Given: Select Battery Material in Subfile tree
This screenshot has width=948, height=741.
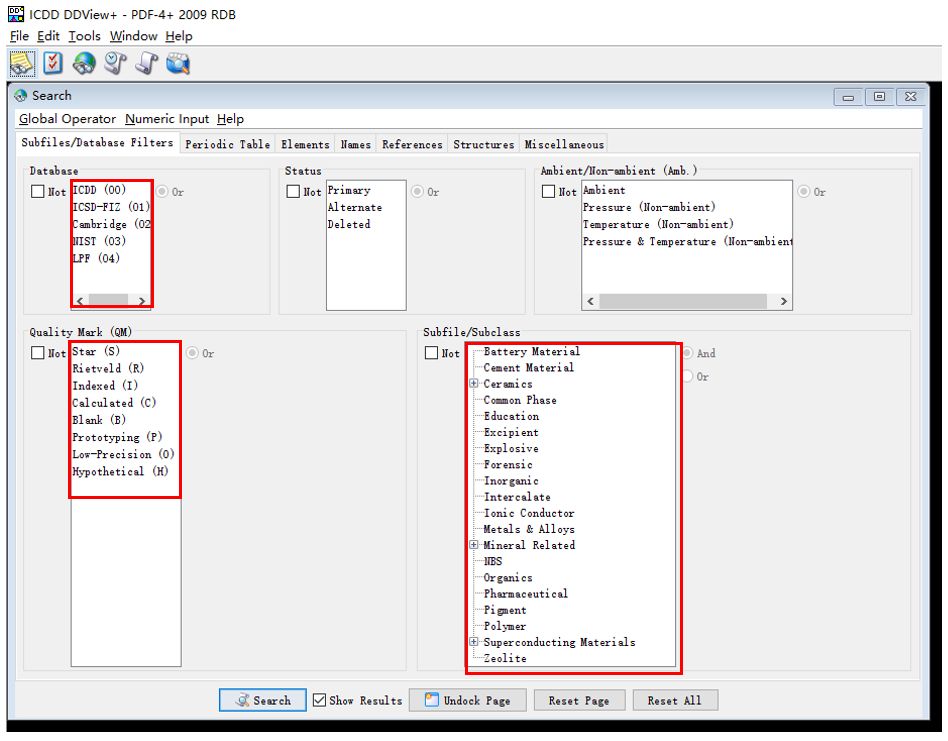Looking at the screenshot, I should click(x=531, y=351).
